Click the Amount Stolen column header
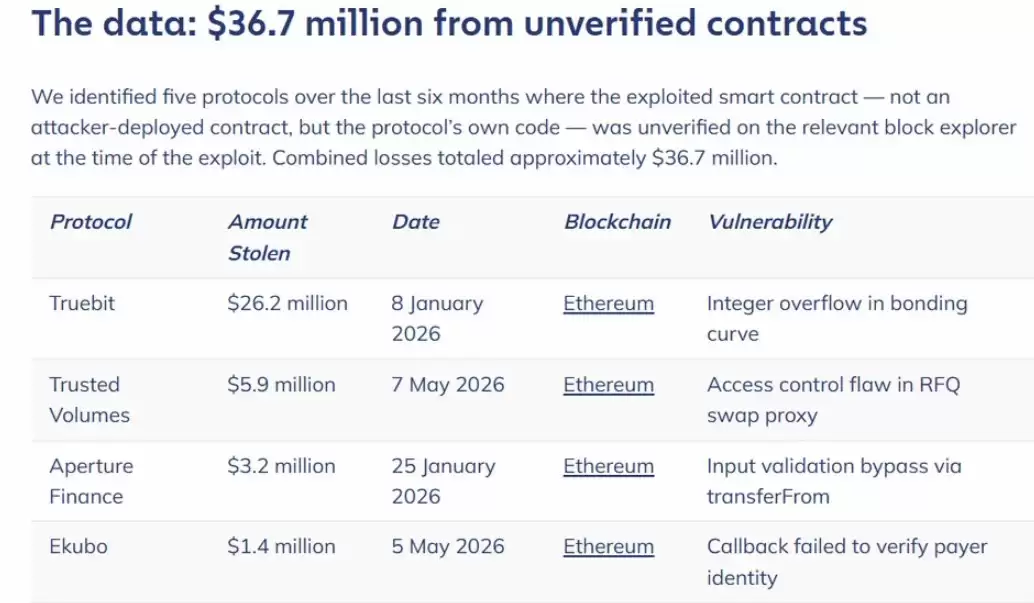 point(267,238)
